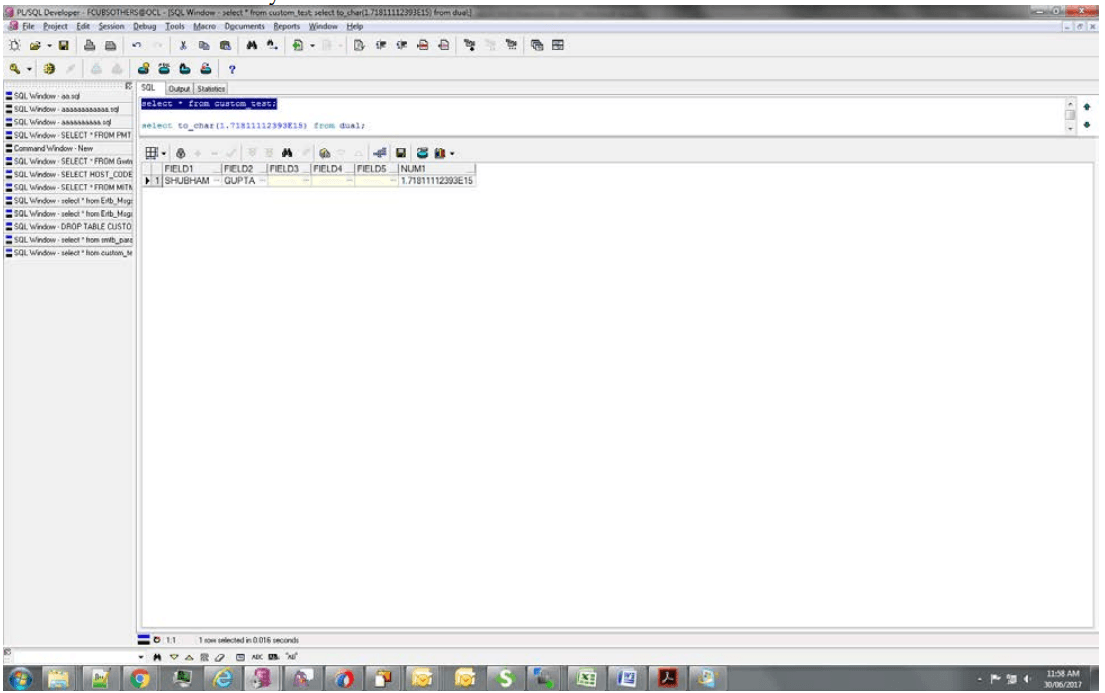Select the SQL tab

148,88
